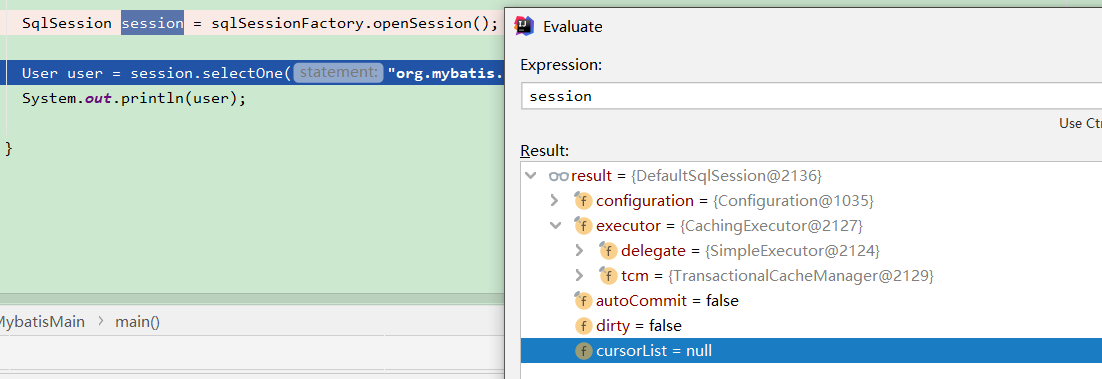Viewport: 1102px width, 379px height.
Task: Click the Expression input field containing session
Action: pos(812,96)
